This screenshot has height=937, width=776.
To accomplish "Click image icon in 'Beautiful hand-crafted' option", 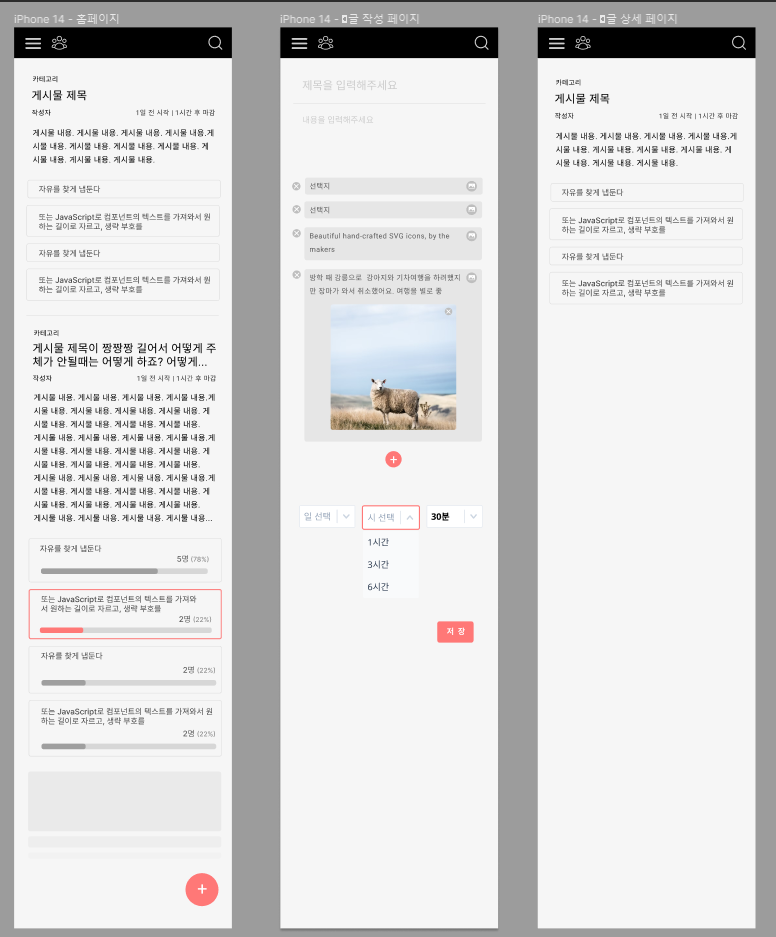I will [471, 236].
